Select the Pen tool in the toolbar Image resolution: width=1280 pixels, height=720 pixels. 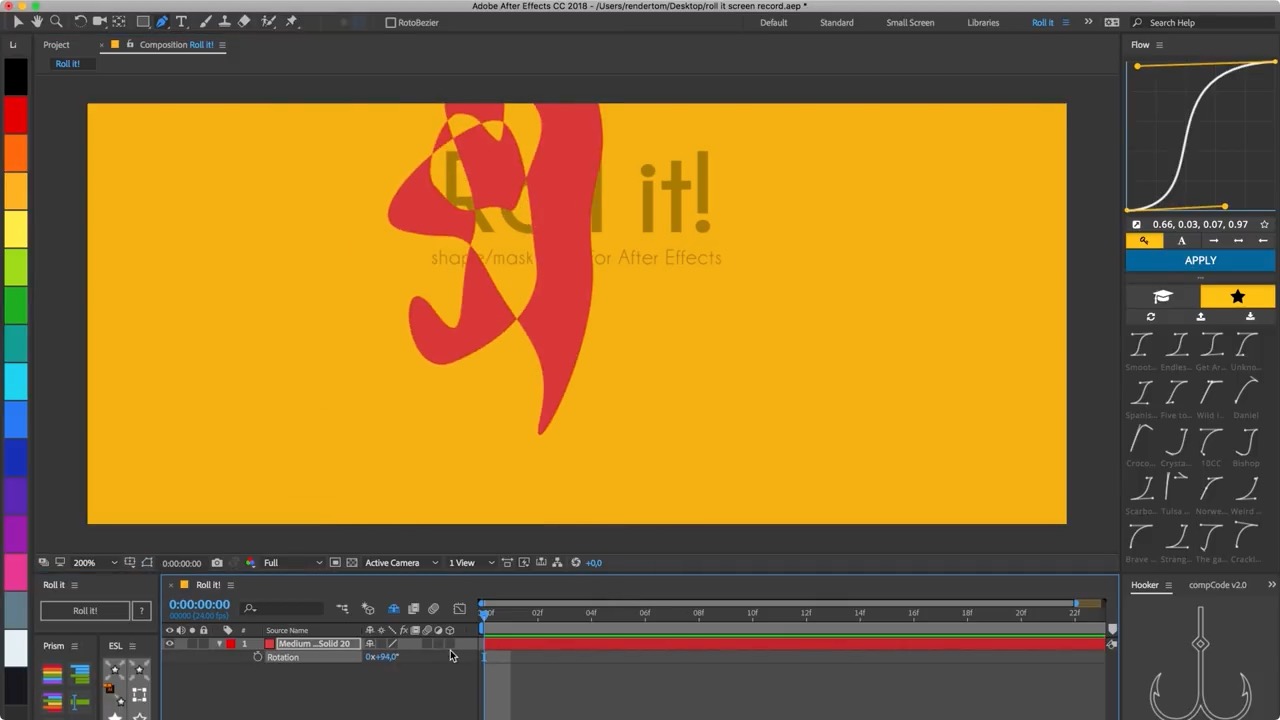162,22
